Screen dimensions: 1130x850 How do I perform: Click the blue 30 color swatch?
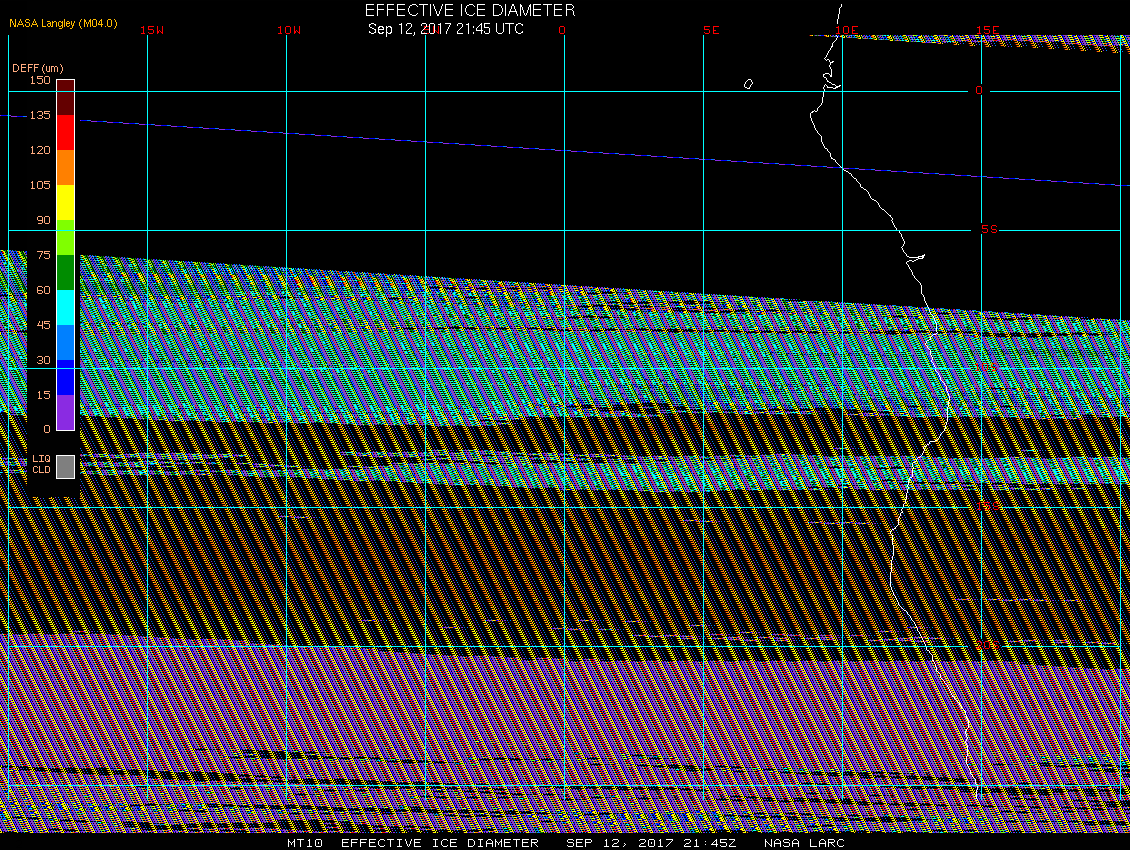pos(66,378)
